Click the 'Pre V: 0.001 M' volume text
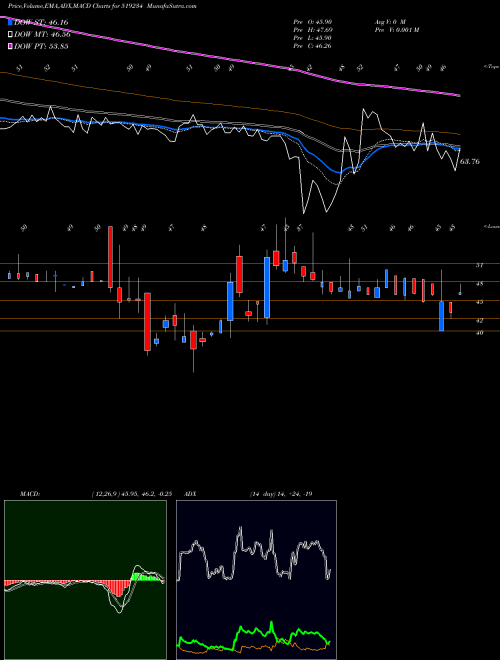Image resolution: width=500 pixels, height=660 pixels. click(x=396, y=30)
